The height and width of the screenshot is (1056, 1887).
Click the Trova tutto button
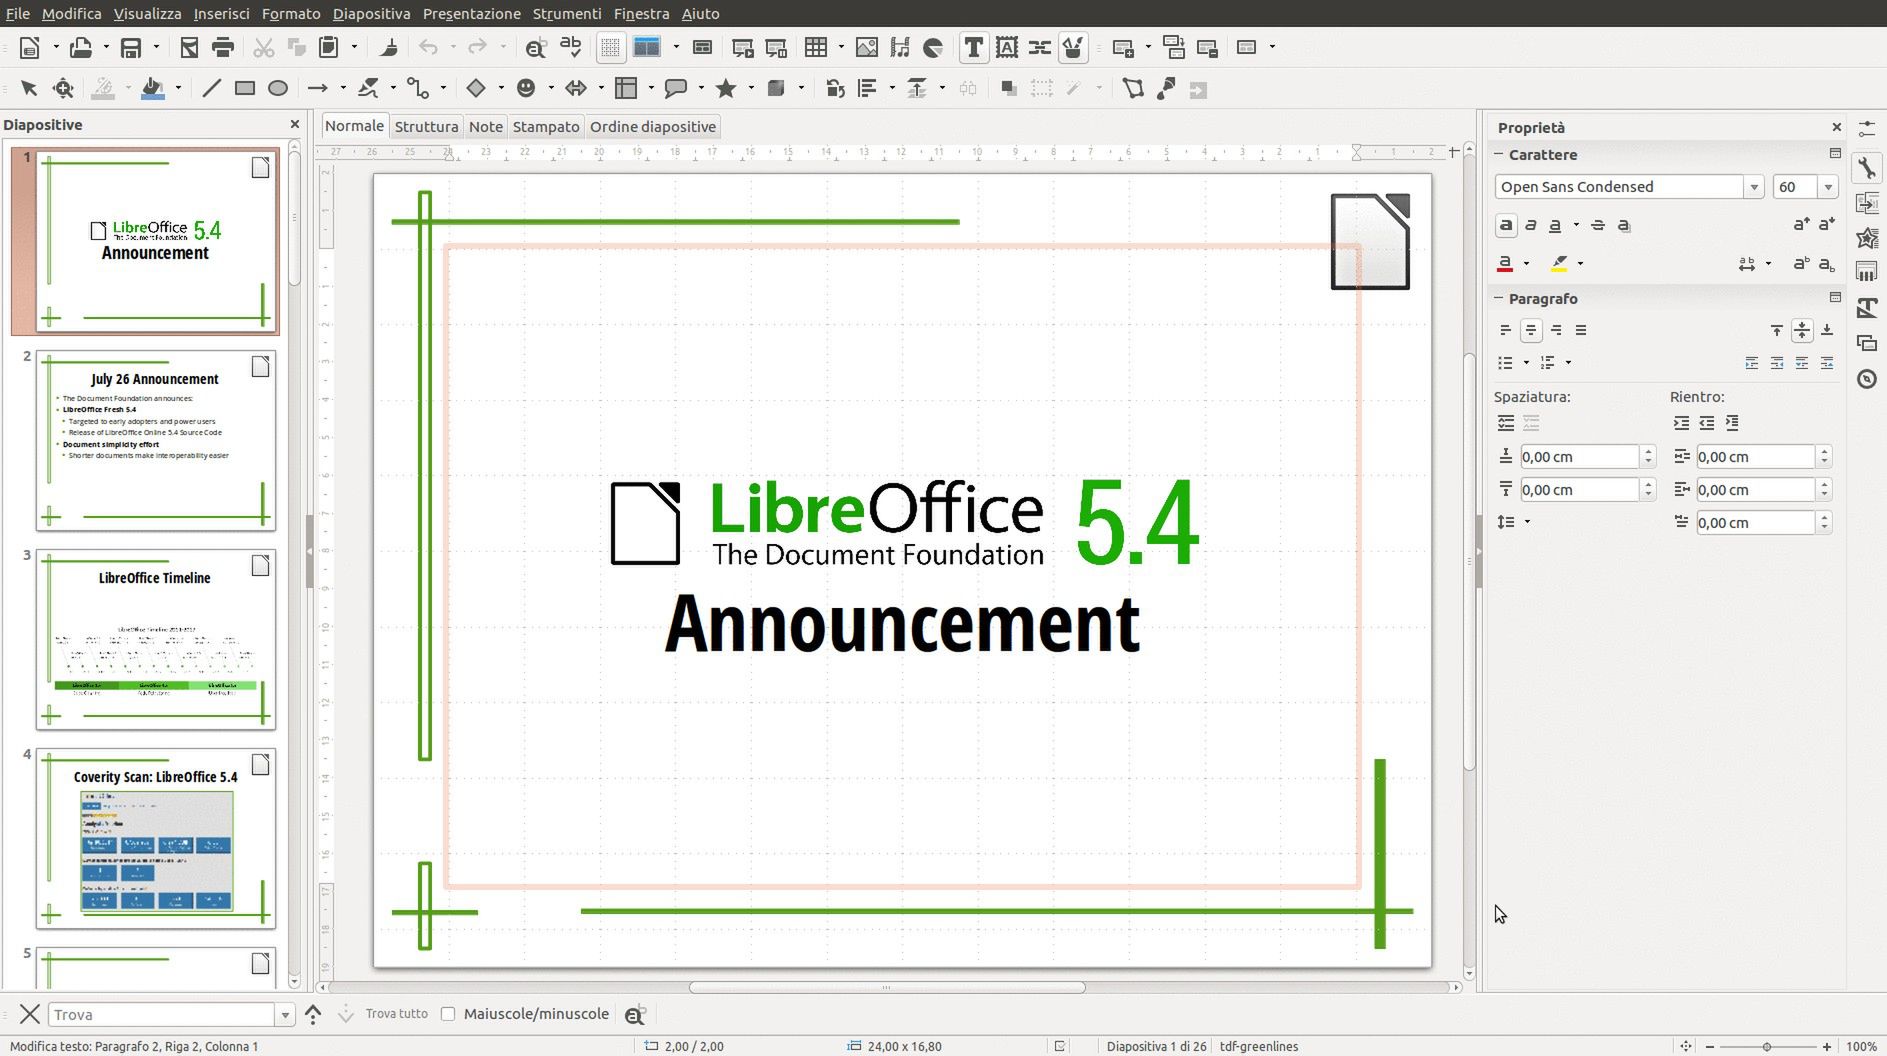tap(397, 1014)
